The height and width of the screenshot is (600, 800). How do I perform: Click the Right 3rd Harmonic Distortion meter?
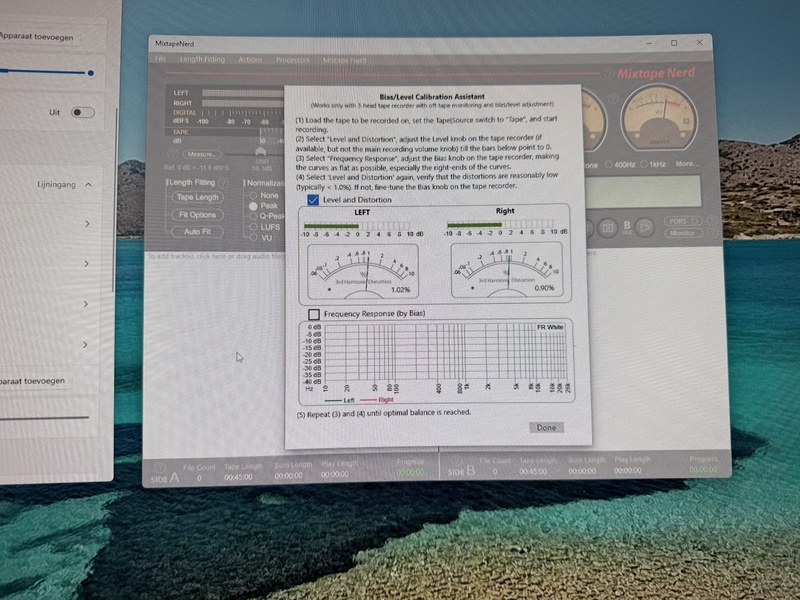coord(507,270)
